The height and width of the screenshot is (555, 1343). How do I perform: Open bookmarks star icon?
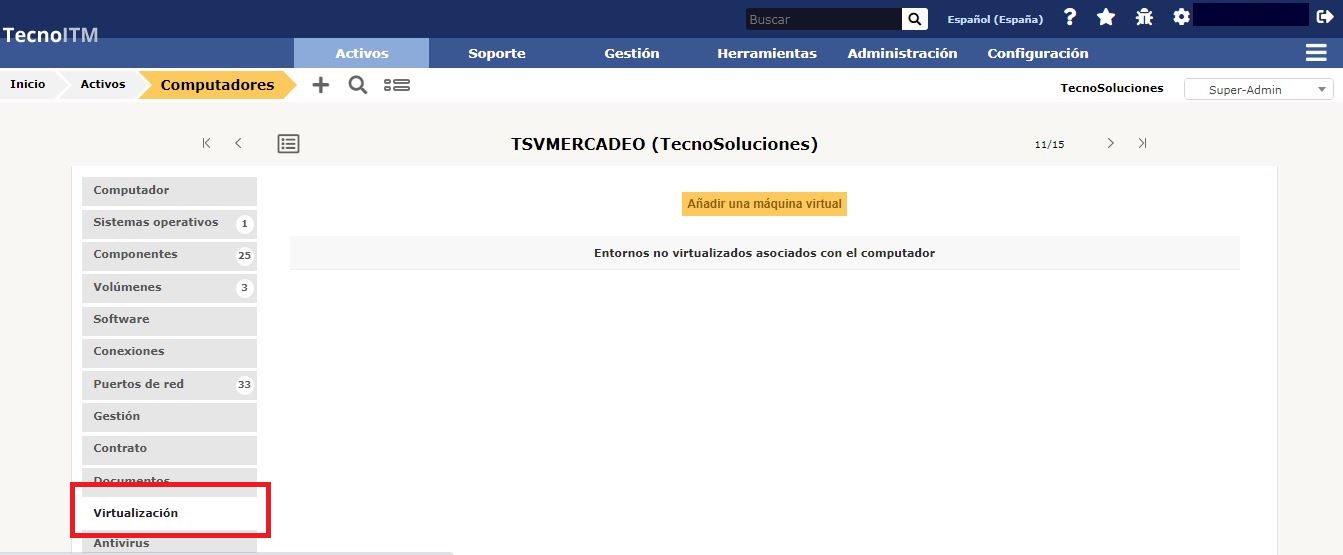1106,17
